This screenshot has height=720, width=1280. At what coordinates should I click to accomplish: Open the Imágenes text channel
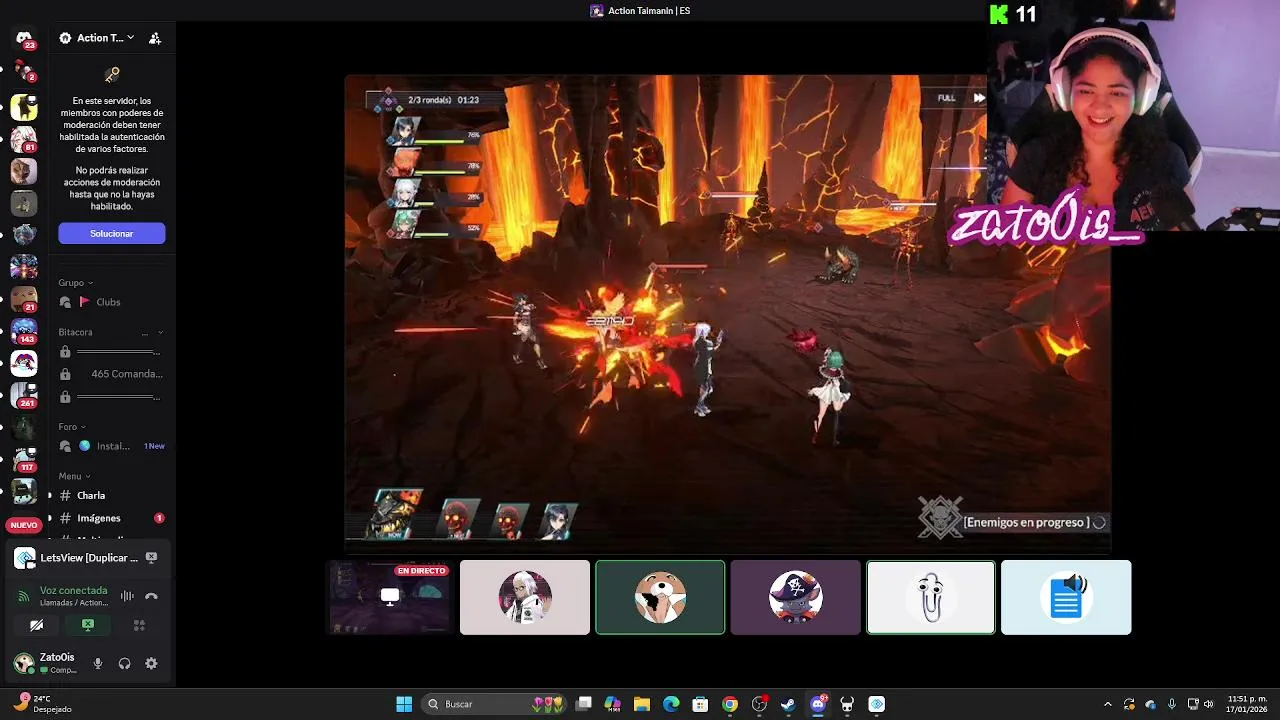pos(110,518)
